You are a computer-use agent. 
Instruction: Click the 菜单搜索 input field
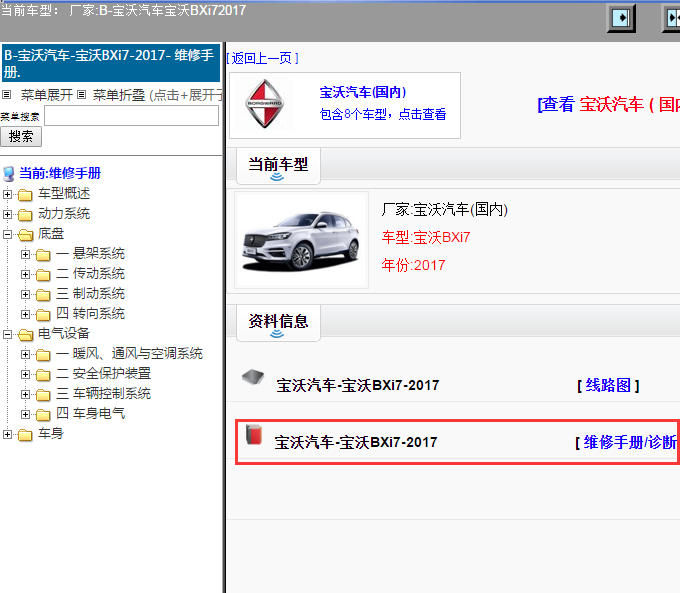[x=131, y=116]
